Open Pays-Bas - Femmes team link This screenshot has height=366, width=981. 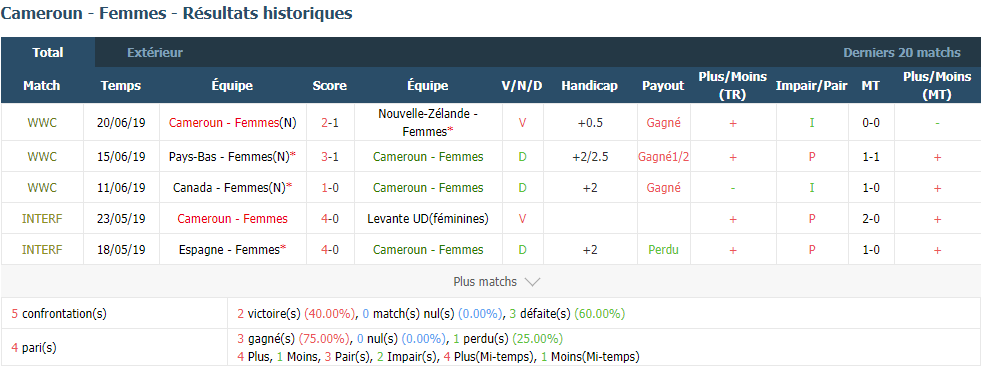[x=231, y=156]
